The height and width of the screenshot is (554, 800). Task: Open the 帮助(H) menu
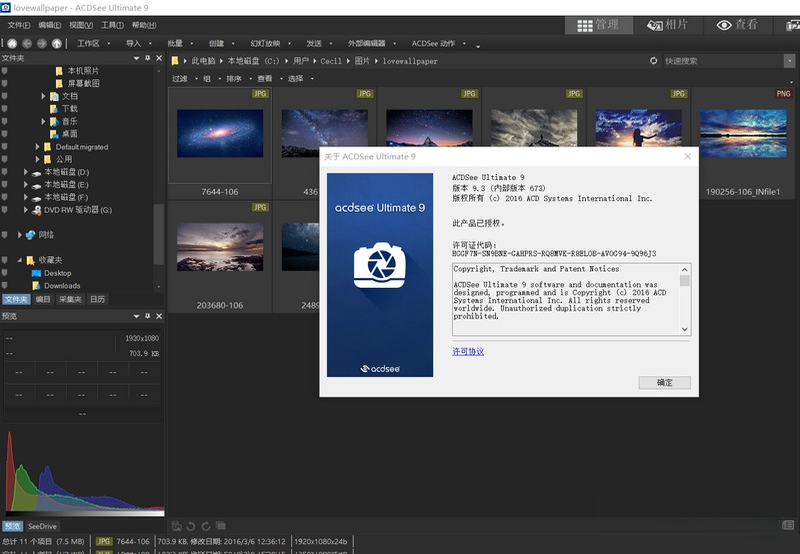[144, 25]
